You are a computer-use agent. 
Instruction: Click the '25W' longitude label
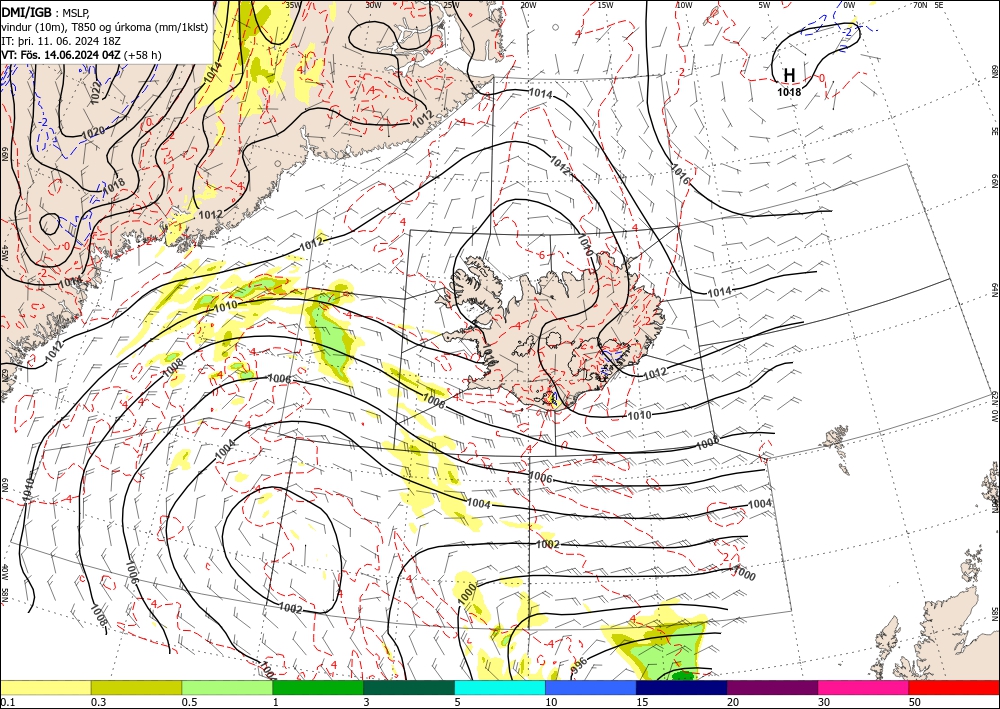click(451, 5)
